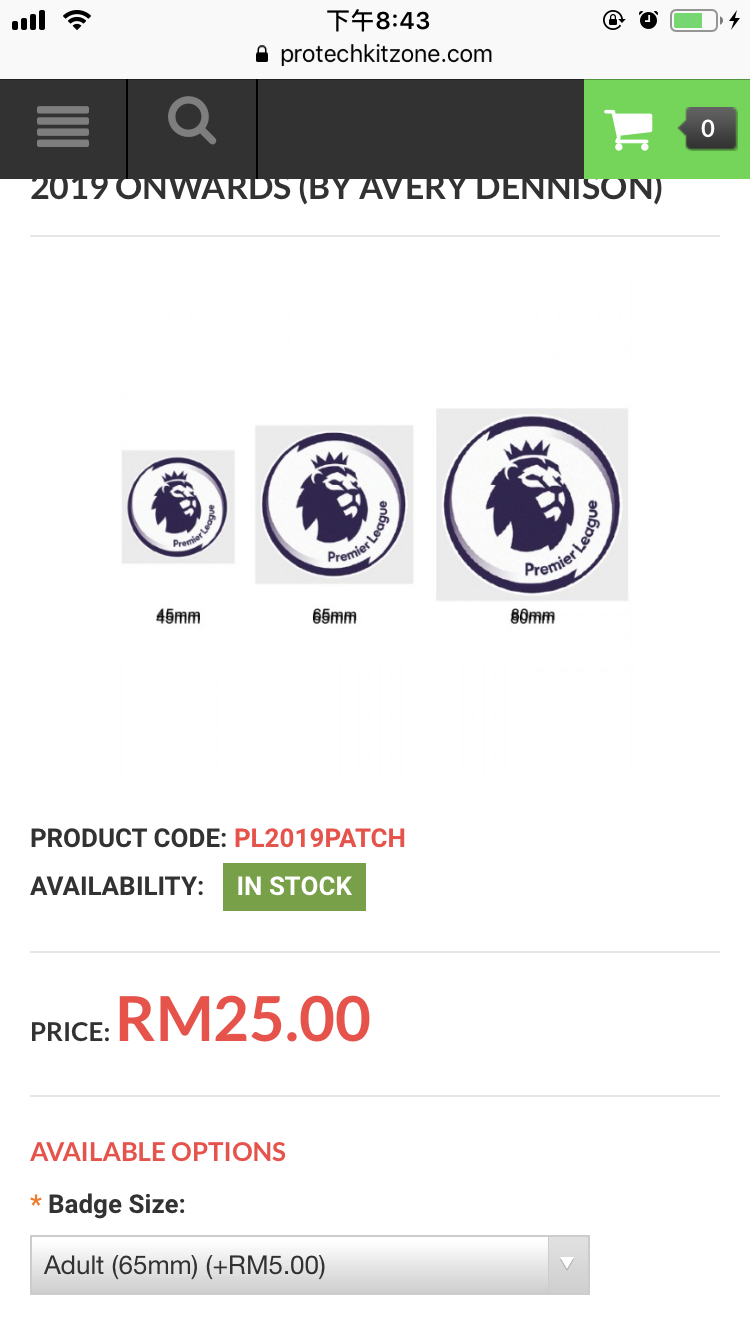The width and height of the screenshot is (750, 1334).
Task: Tap the 8:43 status bar clock
Action: [378, 20]
